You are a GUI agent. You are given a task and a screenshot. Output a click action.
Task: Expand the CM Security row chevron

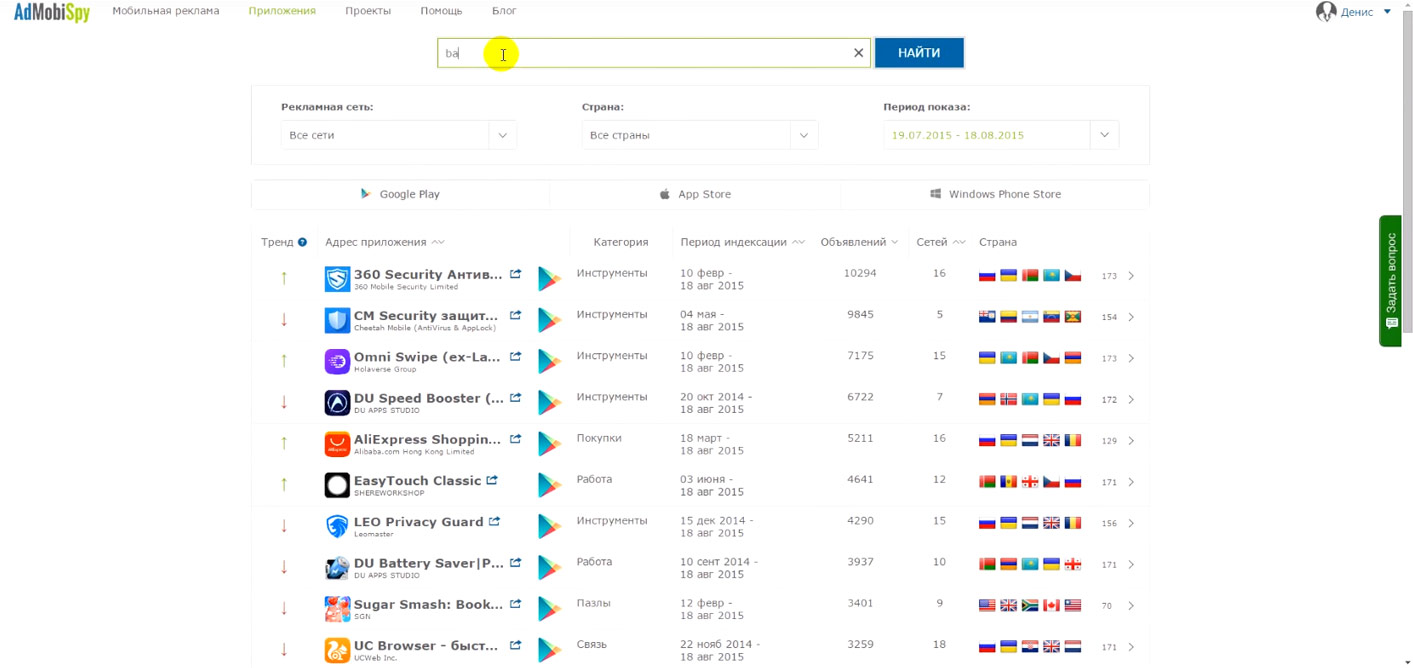click(1131, 317)
